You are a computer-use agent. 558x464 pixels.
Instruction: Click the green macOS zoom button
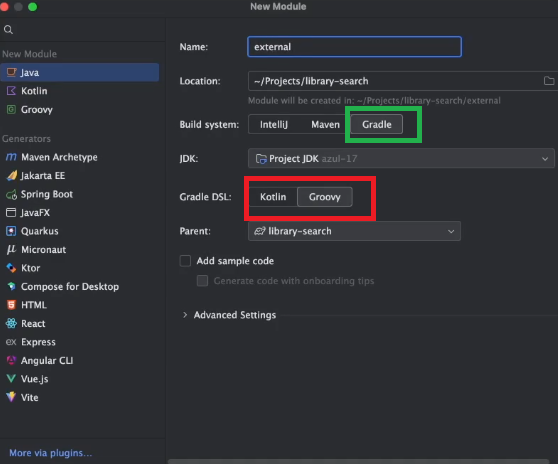[x=32, y=7]
